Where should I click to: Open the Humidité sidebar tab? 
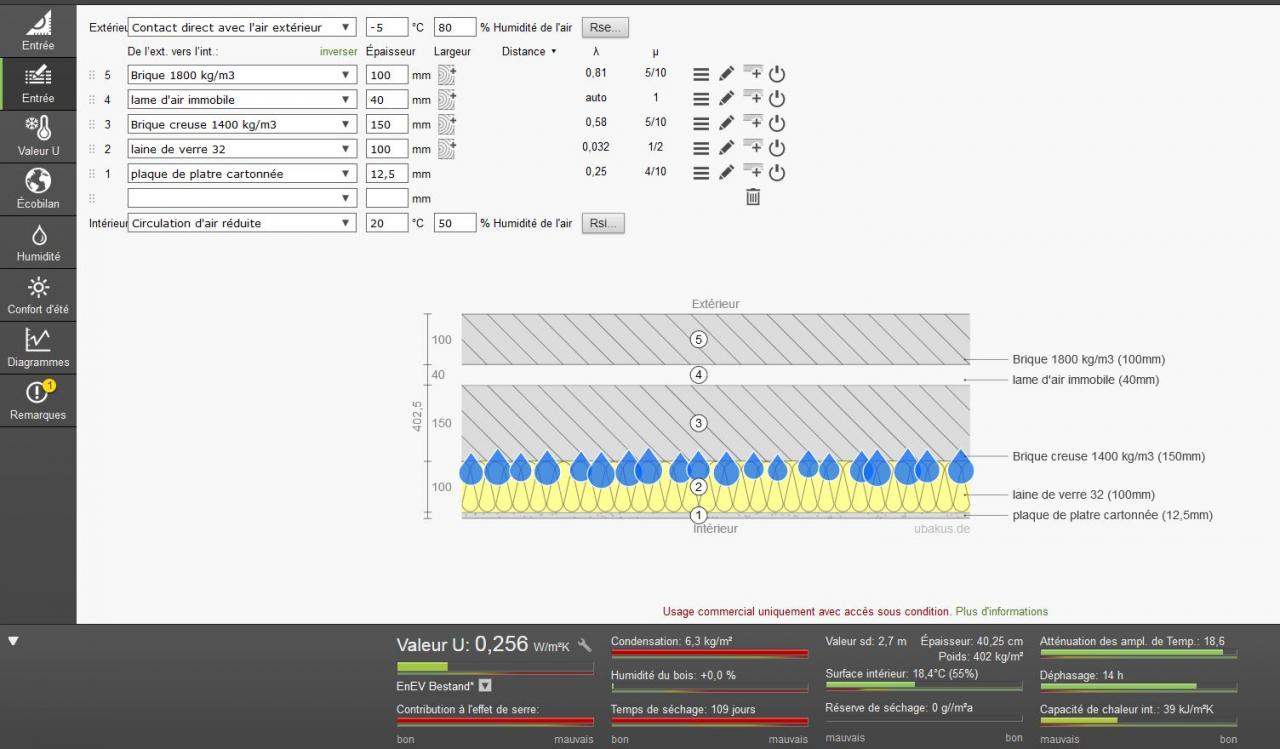click(38, 242)
